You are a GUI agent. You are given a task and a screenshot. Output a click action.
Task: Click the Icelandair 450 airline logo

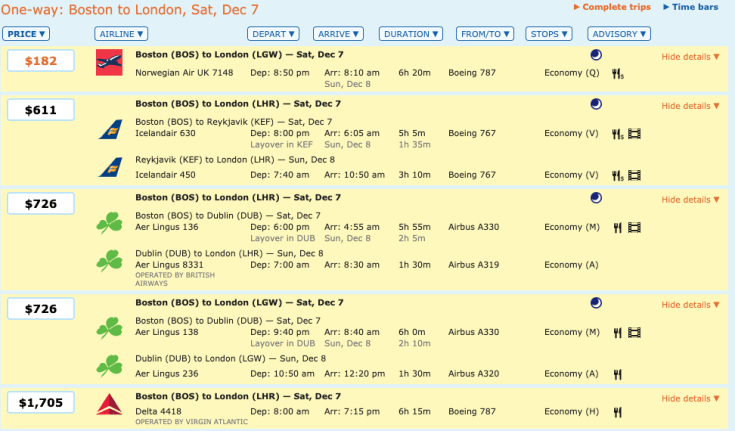[x=111, y=167]
